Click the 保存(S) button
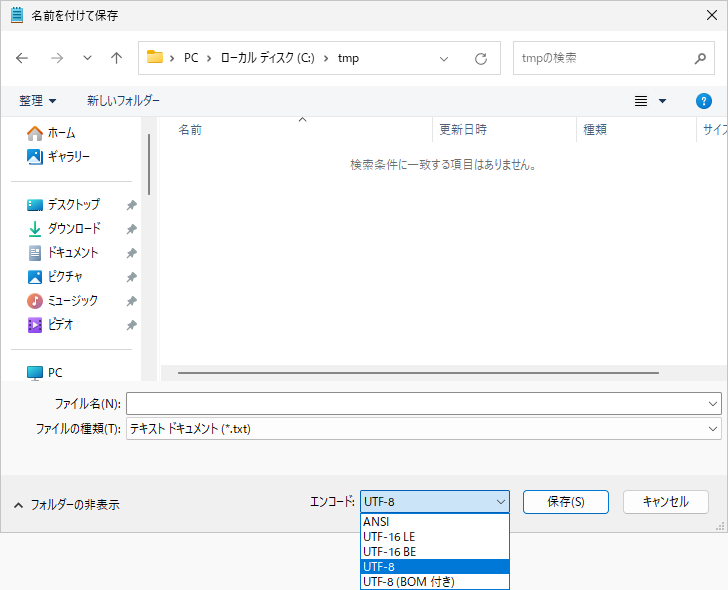The height and width of the screenshot is (590, 728). coord(564,502)
